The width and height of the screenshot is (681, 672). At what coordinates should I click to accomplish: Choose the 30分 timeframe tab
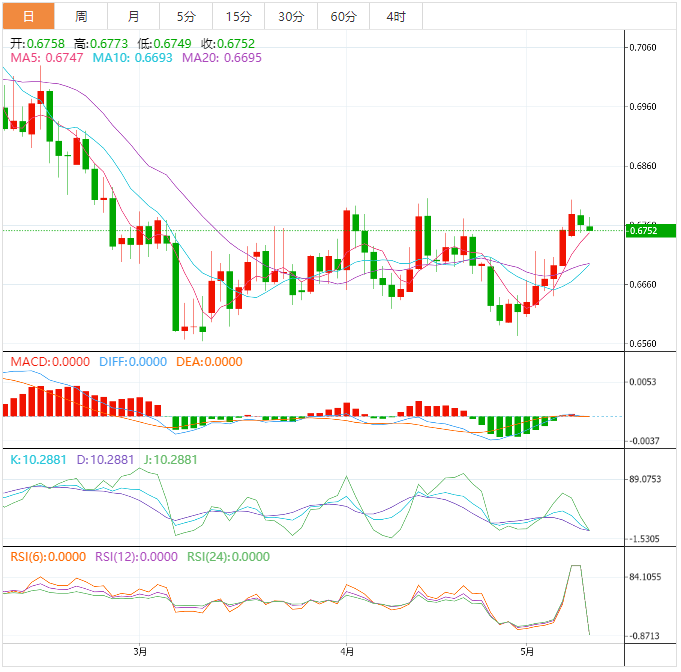pyautogui.click(x=291, y=16)
